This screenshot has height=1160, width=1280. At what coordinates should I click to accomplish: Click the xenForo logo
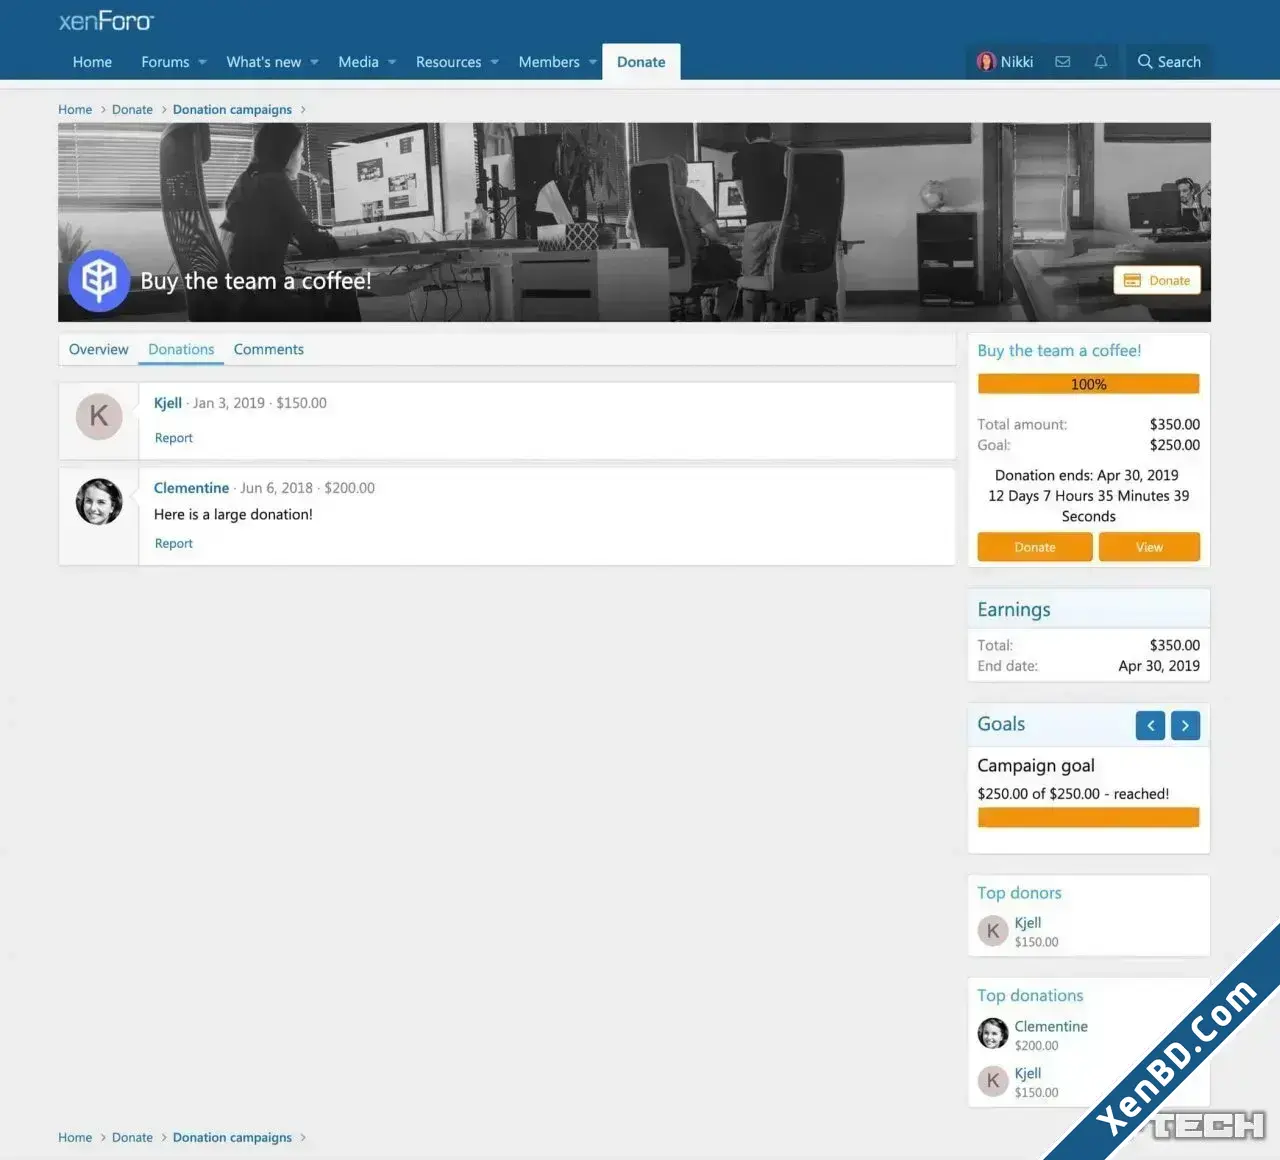point(106,21)
